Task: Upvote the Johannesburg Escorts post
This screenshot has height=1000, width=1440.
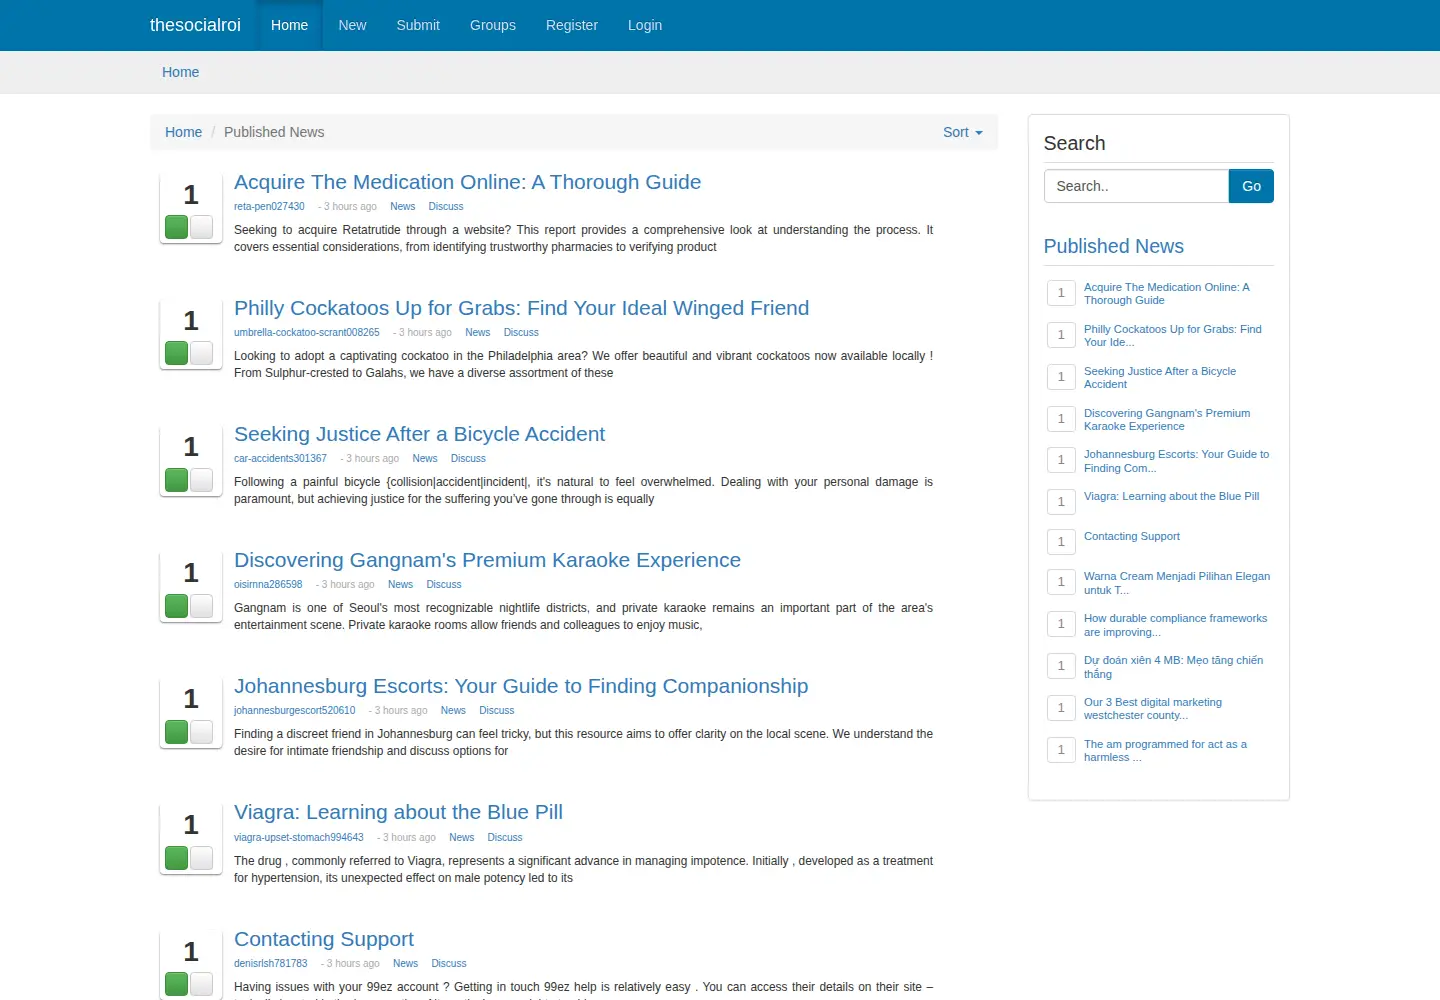Action: pyautogui.click(x=177, y=732)
